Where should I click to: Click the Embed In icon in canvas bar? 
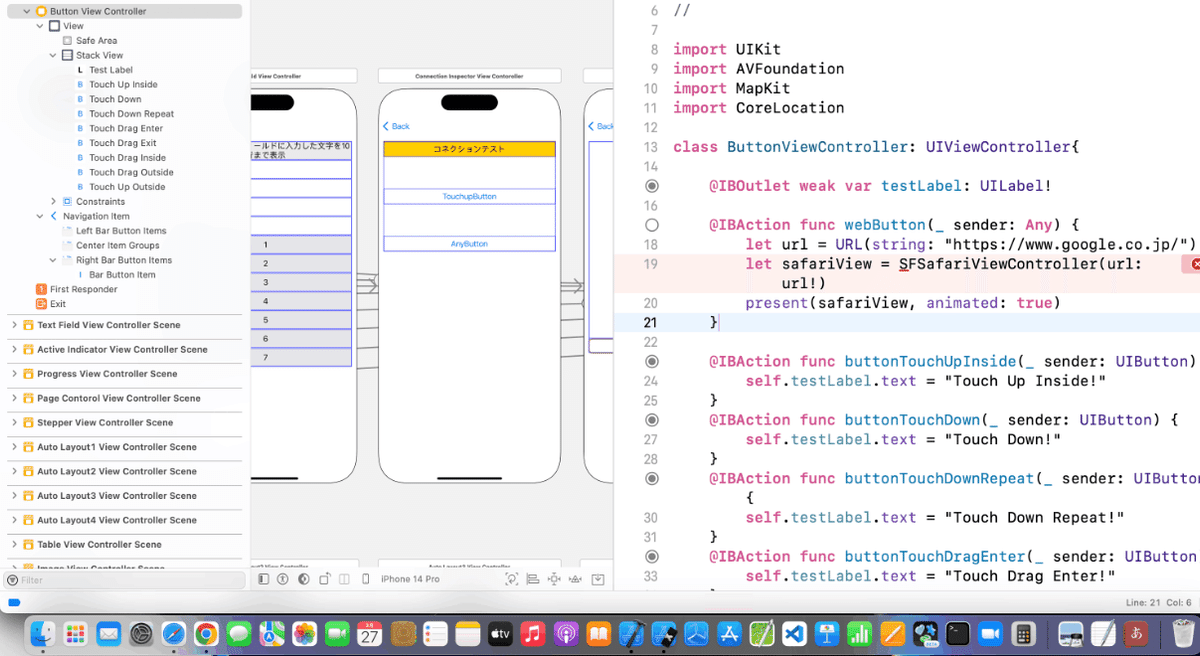coord(598,579)
